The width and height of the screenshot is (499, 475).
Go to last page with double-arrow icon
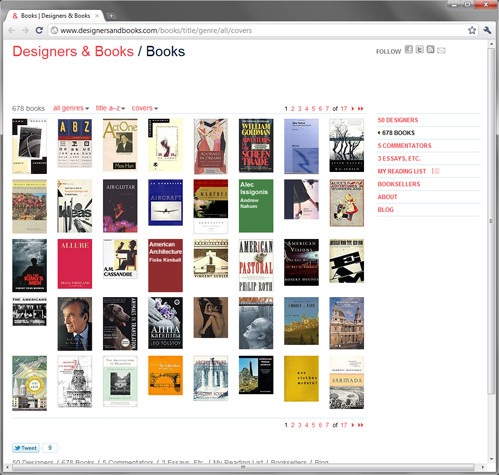pyautogui.click(x=361, y=109)
